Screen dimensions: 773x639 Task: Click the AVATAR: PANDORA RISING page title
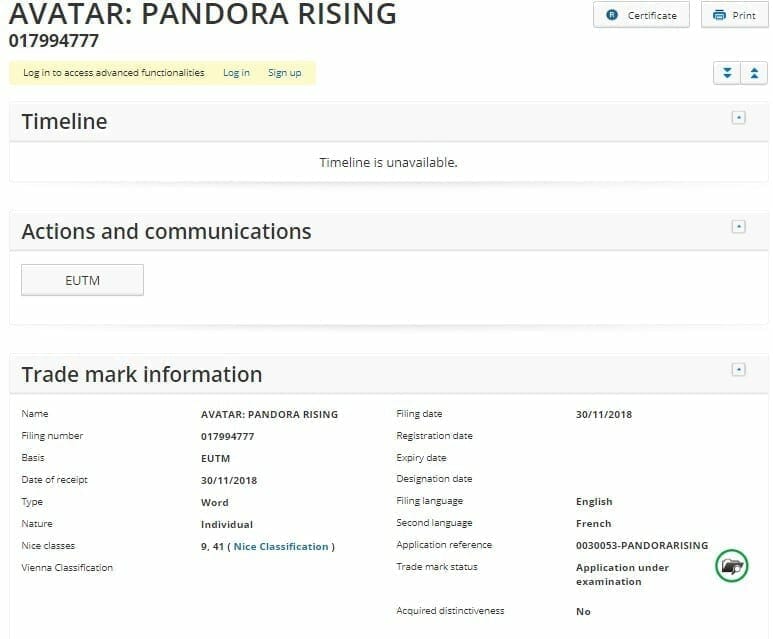coord(202,14)
